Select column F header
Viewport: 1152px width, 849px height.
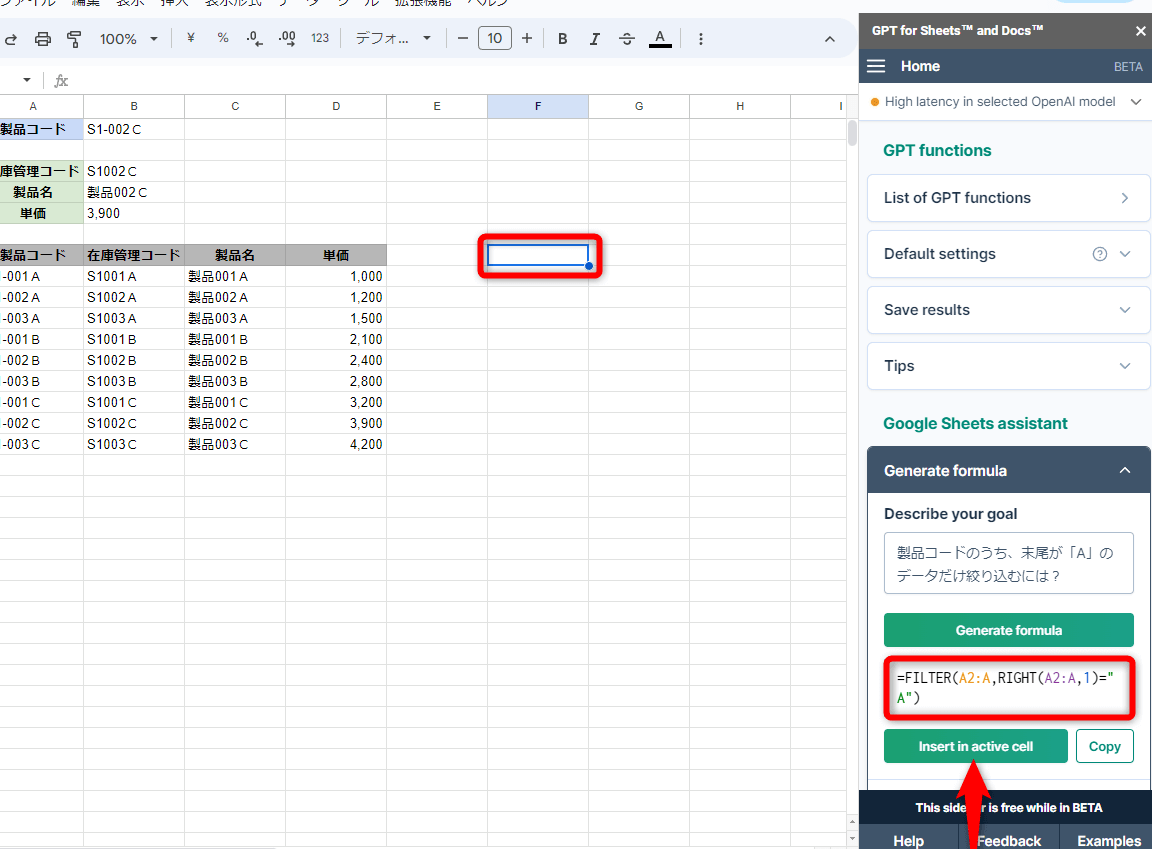(x=538, y=106)
